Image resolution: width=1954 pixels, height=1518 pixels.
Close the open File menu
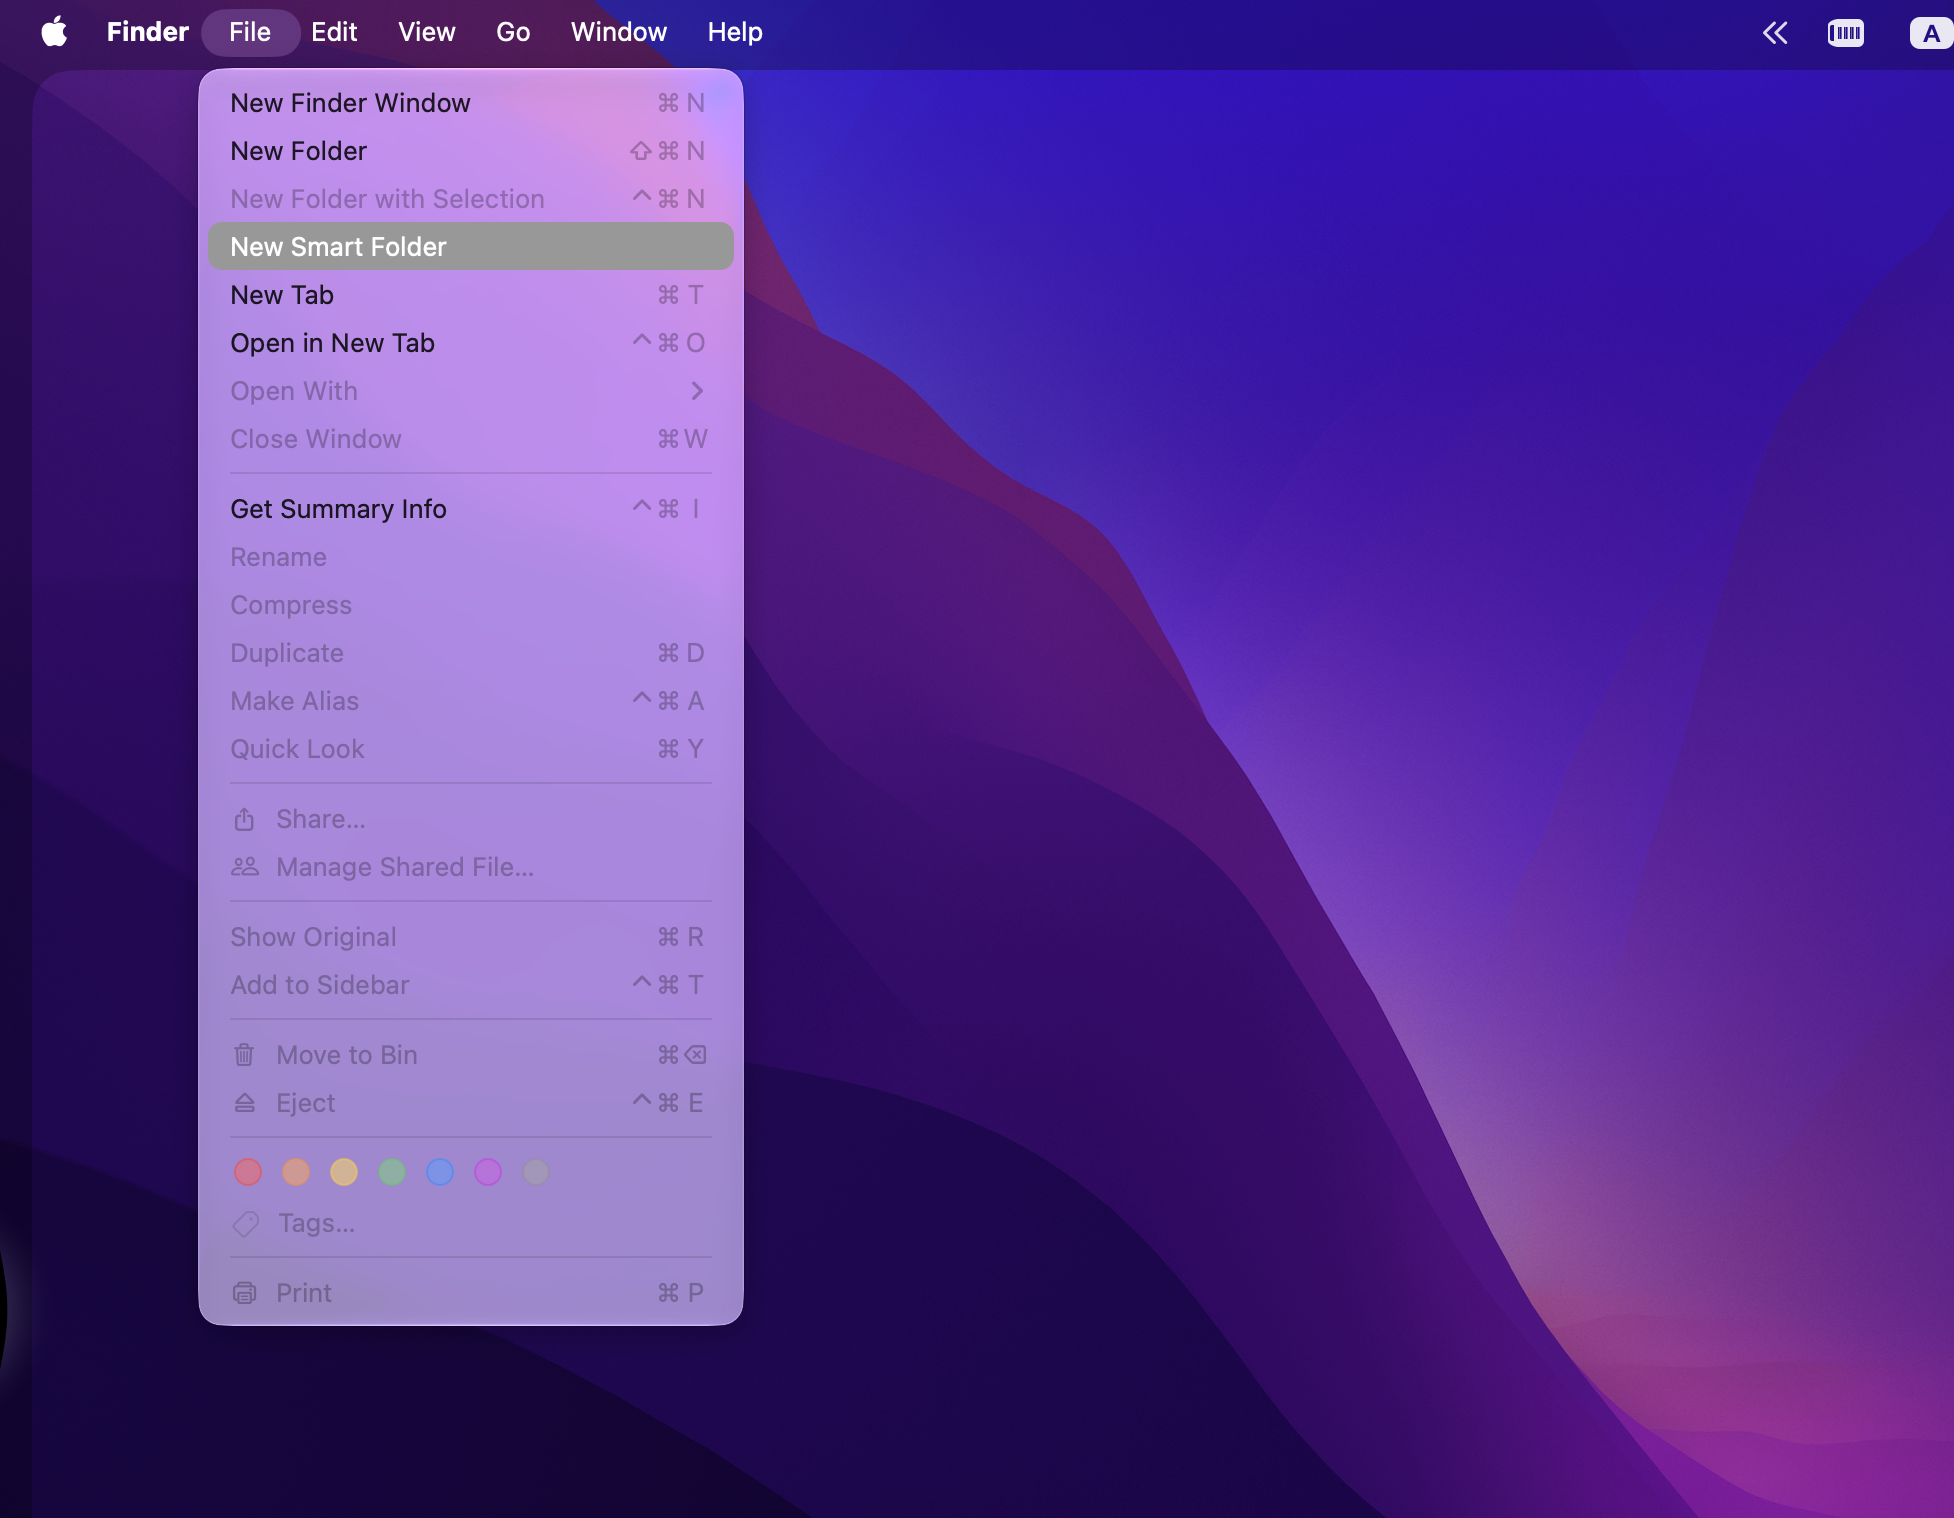click(250, 32)
